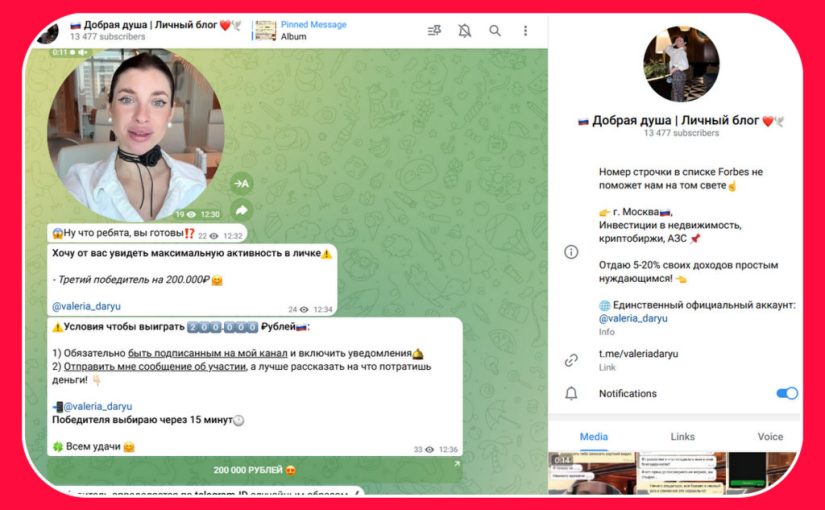
Task: Toggle the Notifications switch
Action: pos(786,393)
